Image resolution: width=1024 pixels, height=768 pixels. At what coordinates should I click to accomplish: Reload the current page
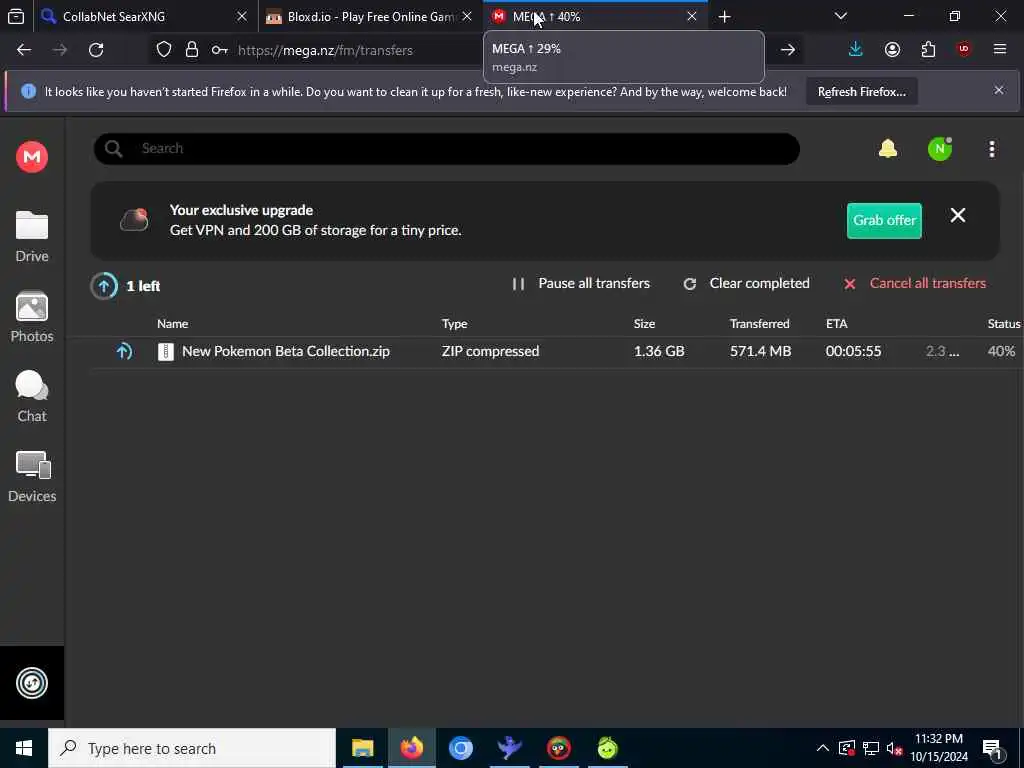[96, 50]
